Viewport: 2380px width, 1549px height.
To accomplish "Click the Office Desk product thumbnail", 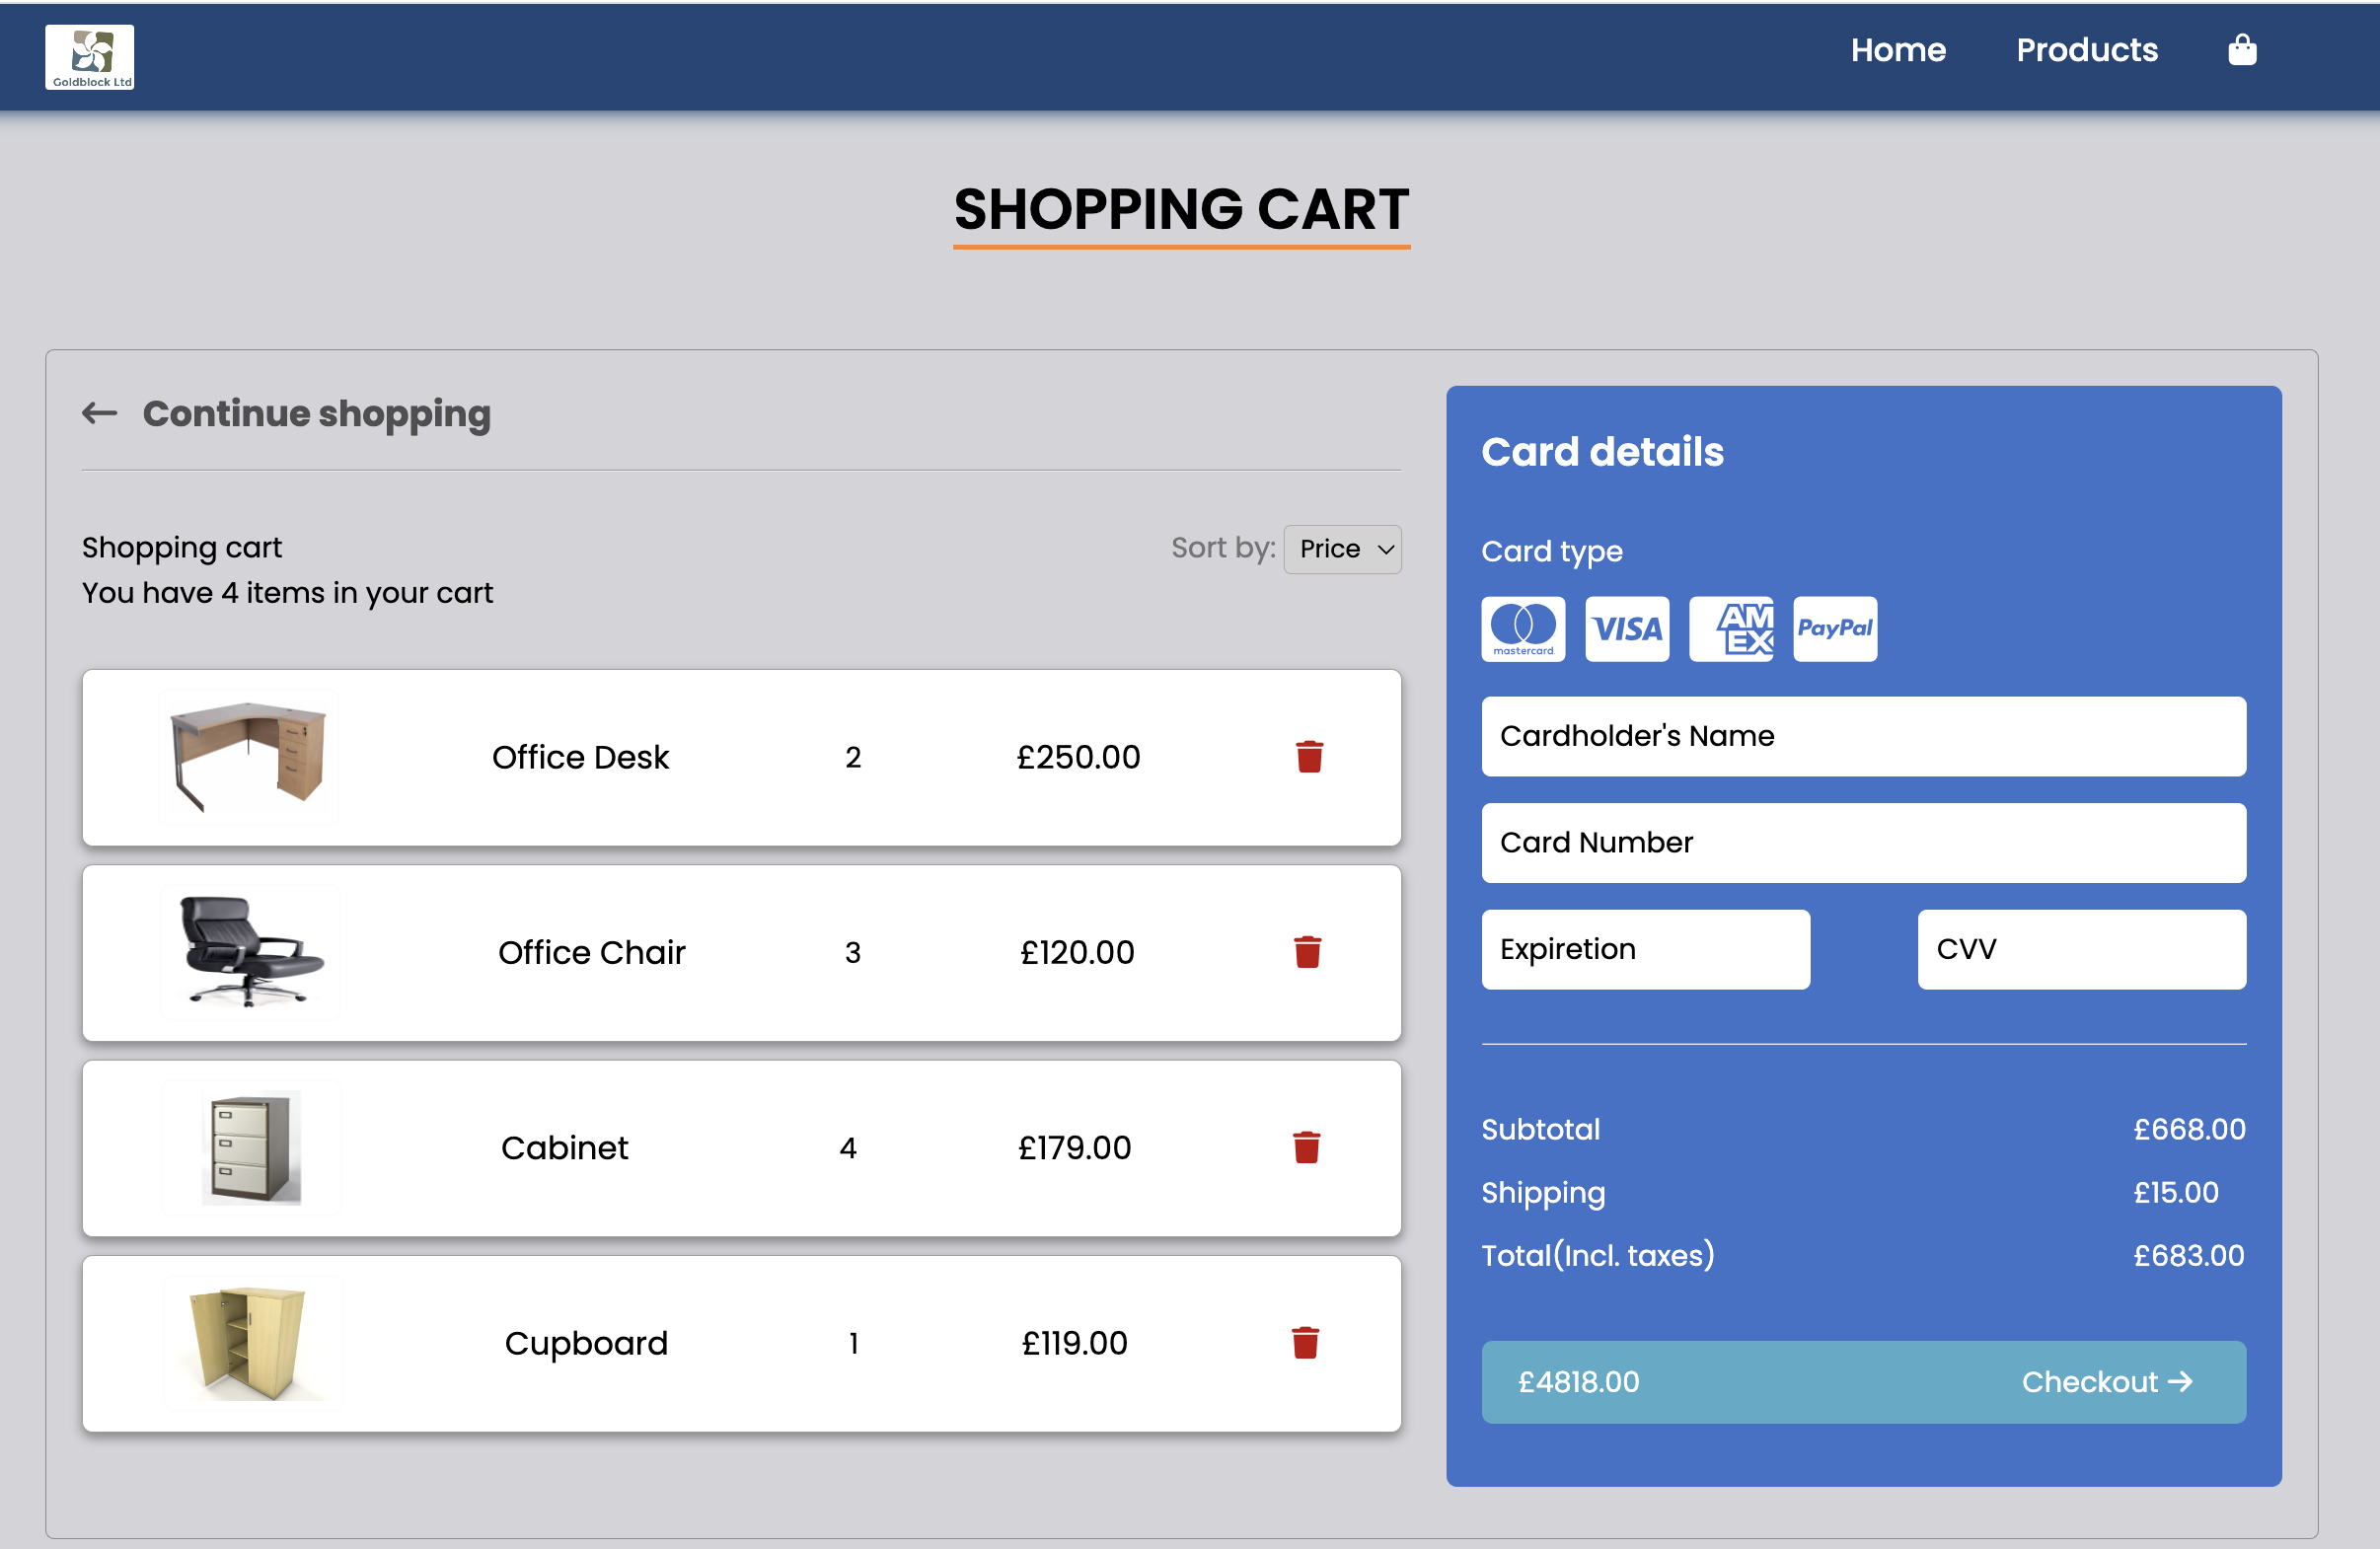I will pyautogui.click(x=249, y=757).
